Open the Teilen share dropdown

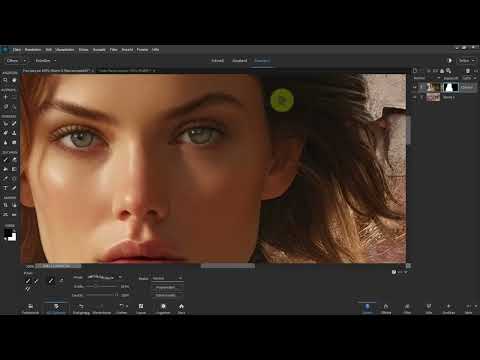coord(467,60)
